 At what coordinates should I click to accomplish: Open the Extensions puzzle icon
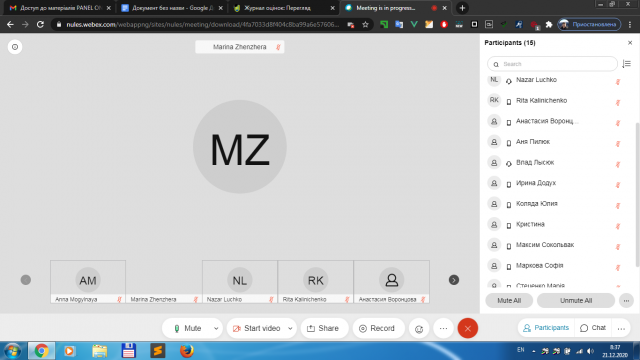point(549,24)
